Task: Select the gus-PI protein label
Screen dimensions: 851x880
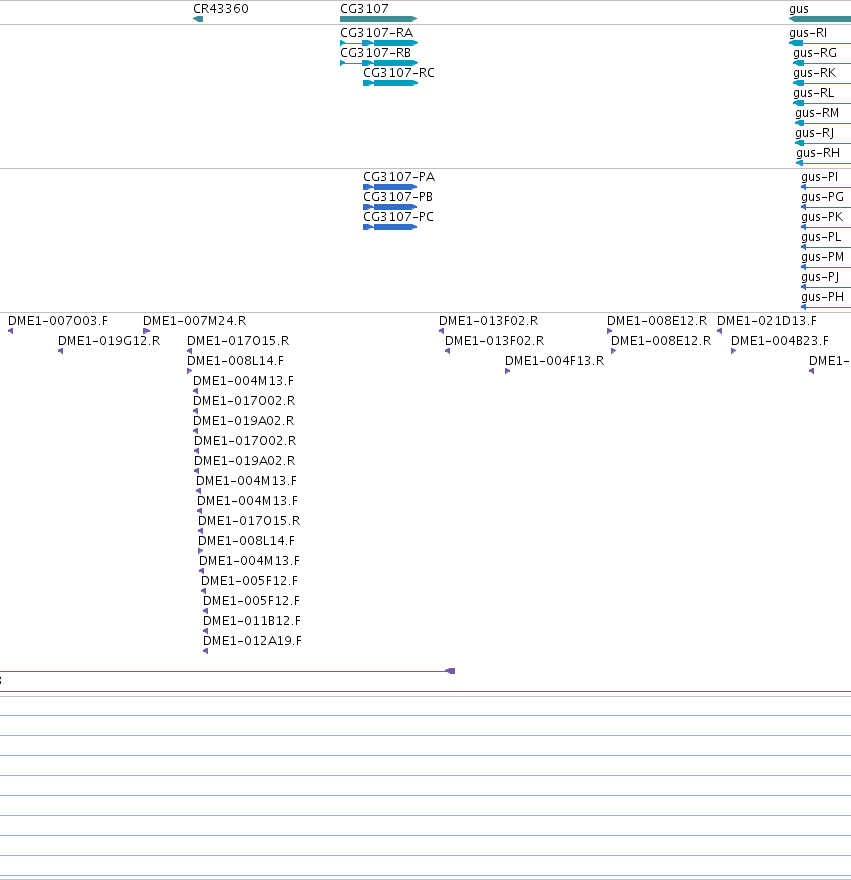Action: tap(819, 177)
